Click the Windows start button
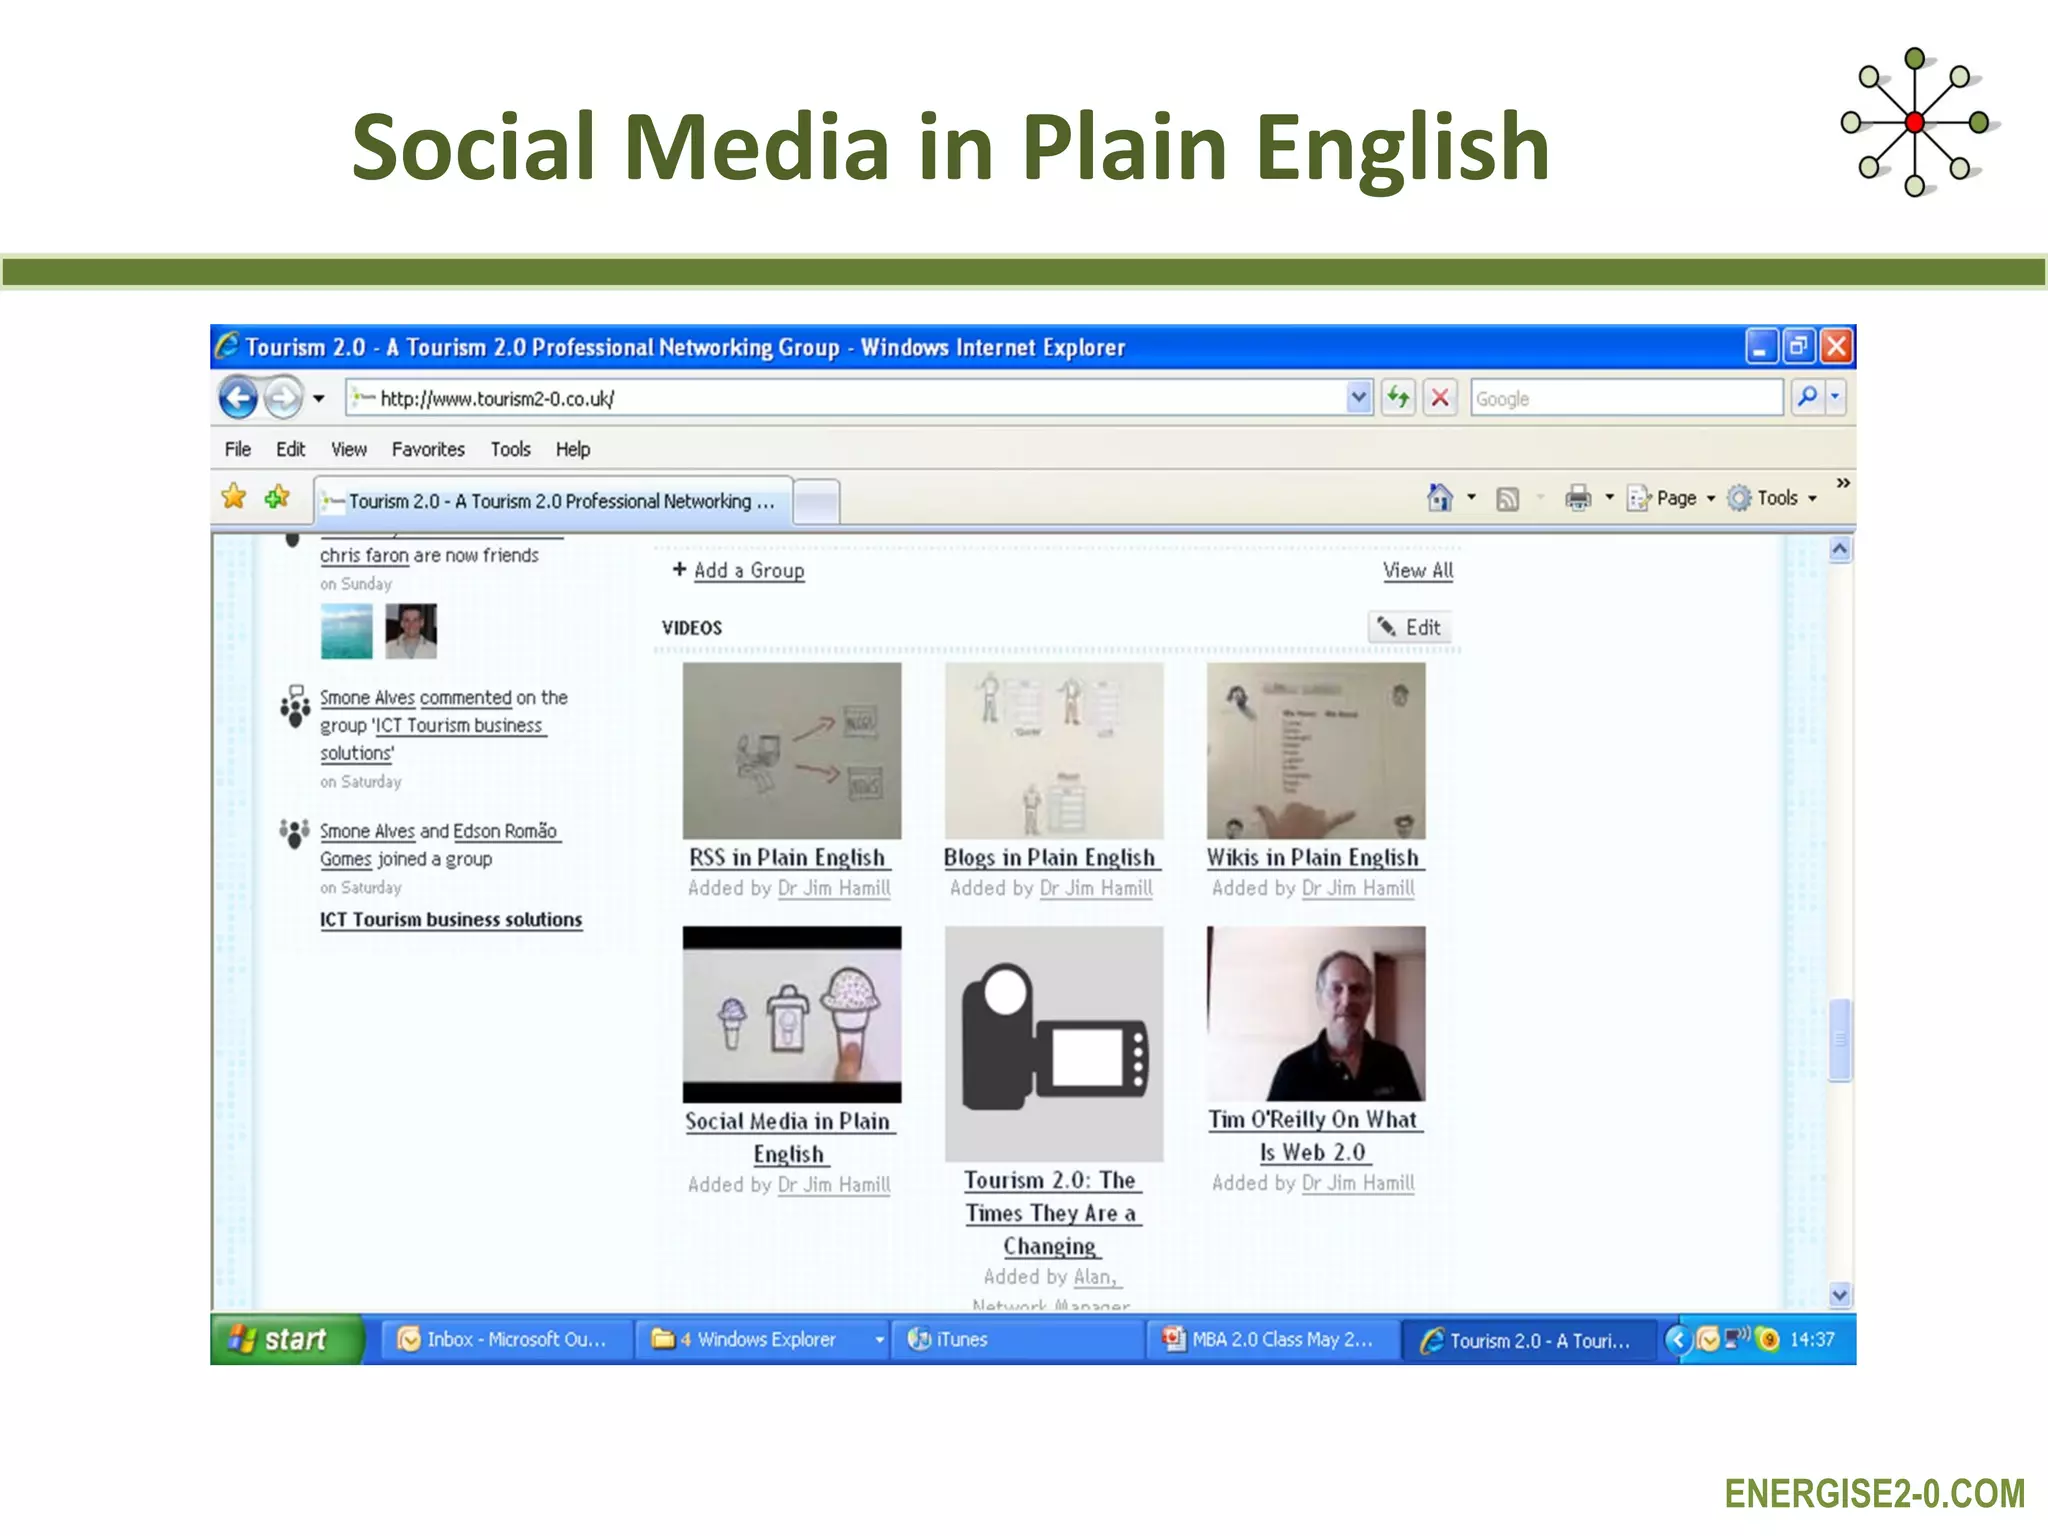2048x1536 pixels. tap(287, 1339)
